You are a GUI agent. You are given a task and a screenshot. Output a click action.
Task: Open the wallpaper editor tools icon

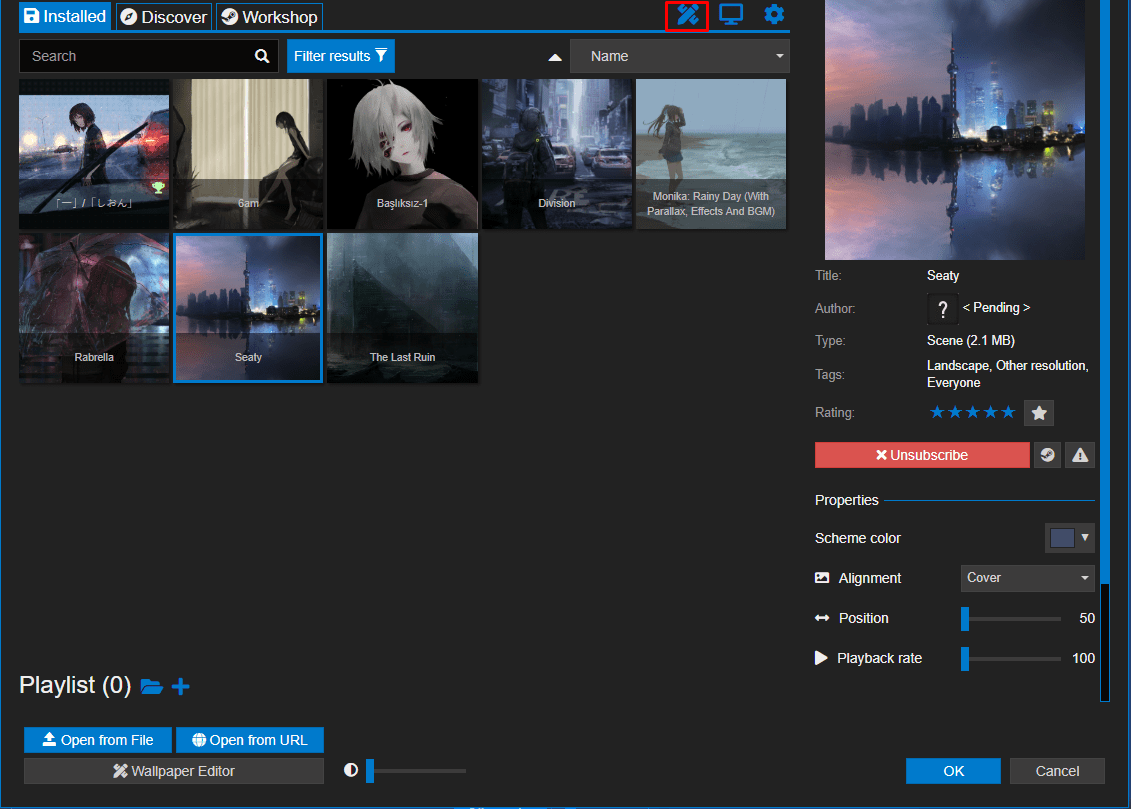[x=687, y=15]
